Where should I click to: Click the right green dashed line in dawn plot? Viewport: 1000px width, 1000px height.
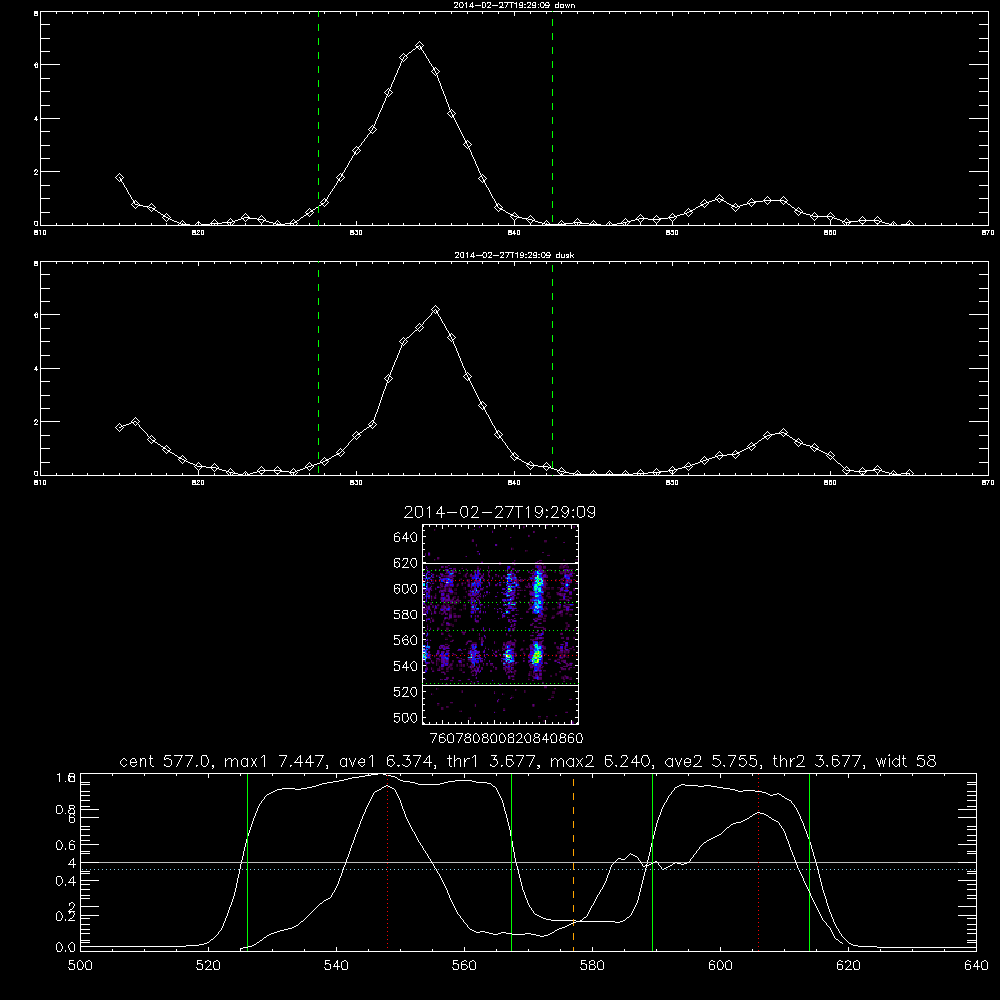[x=552, y=118]
